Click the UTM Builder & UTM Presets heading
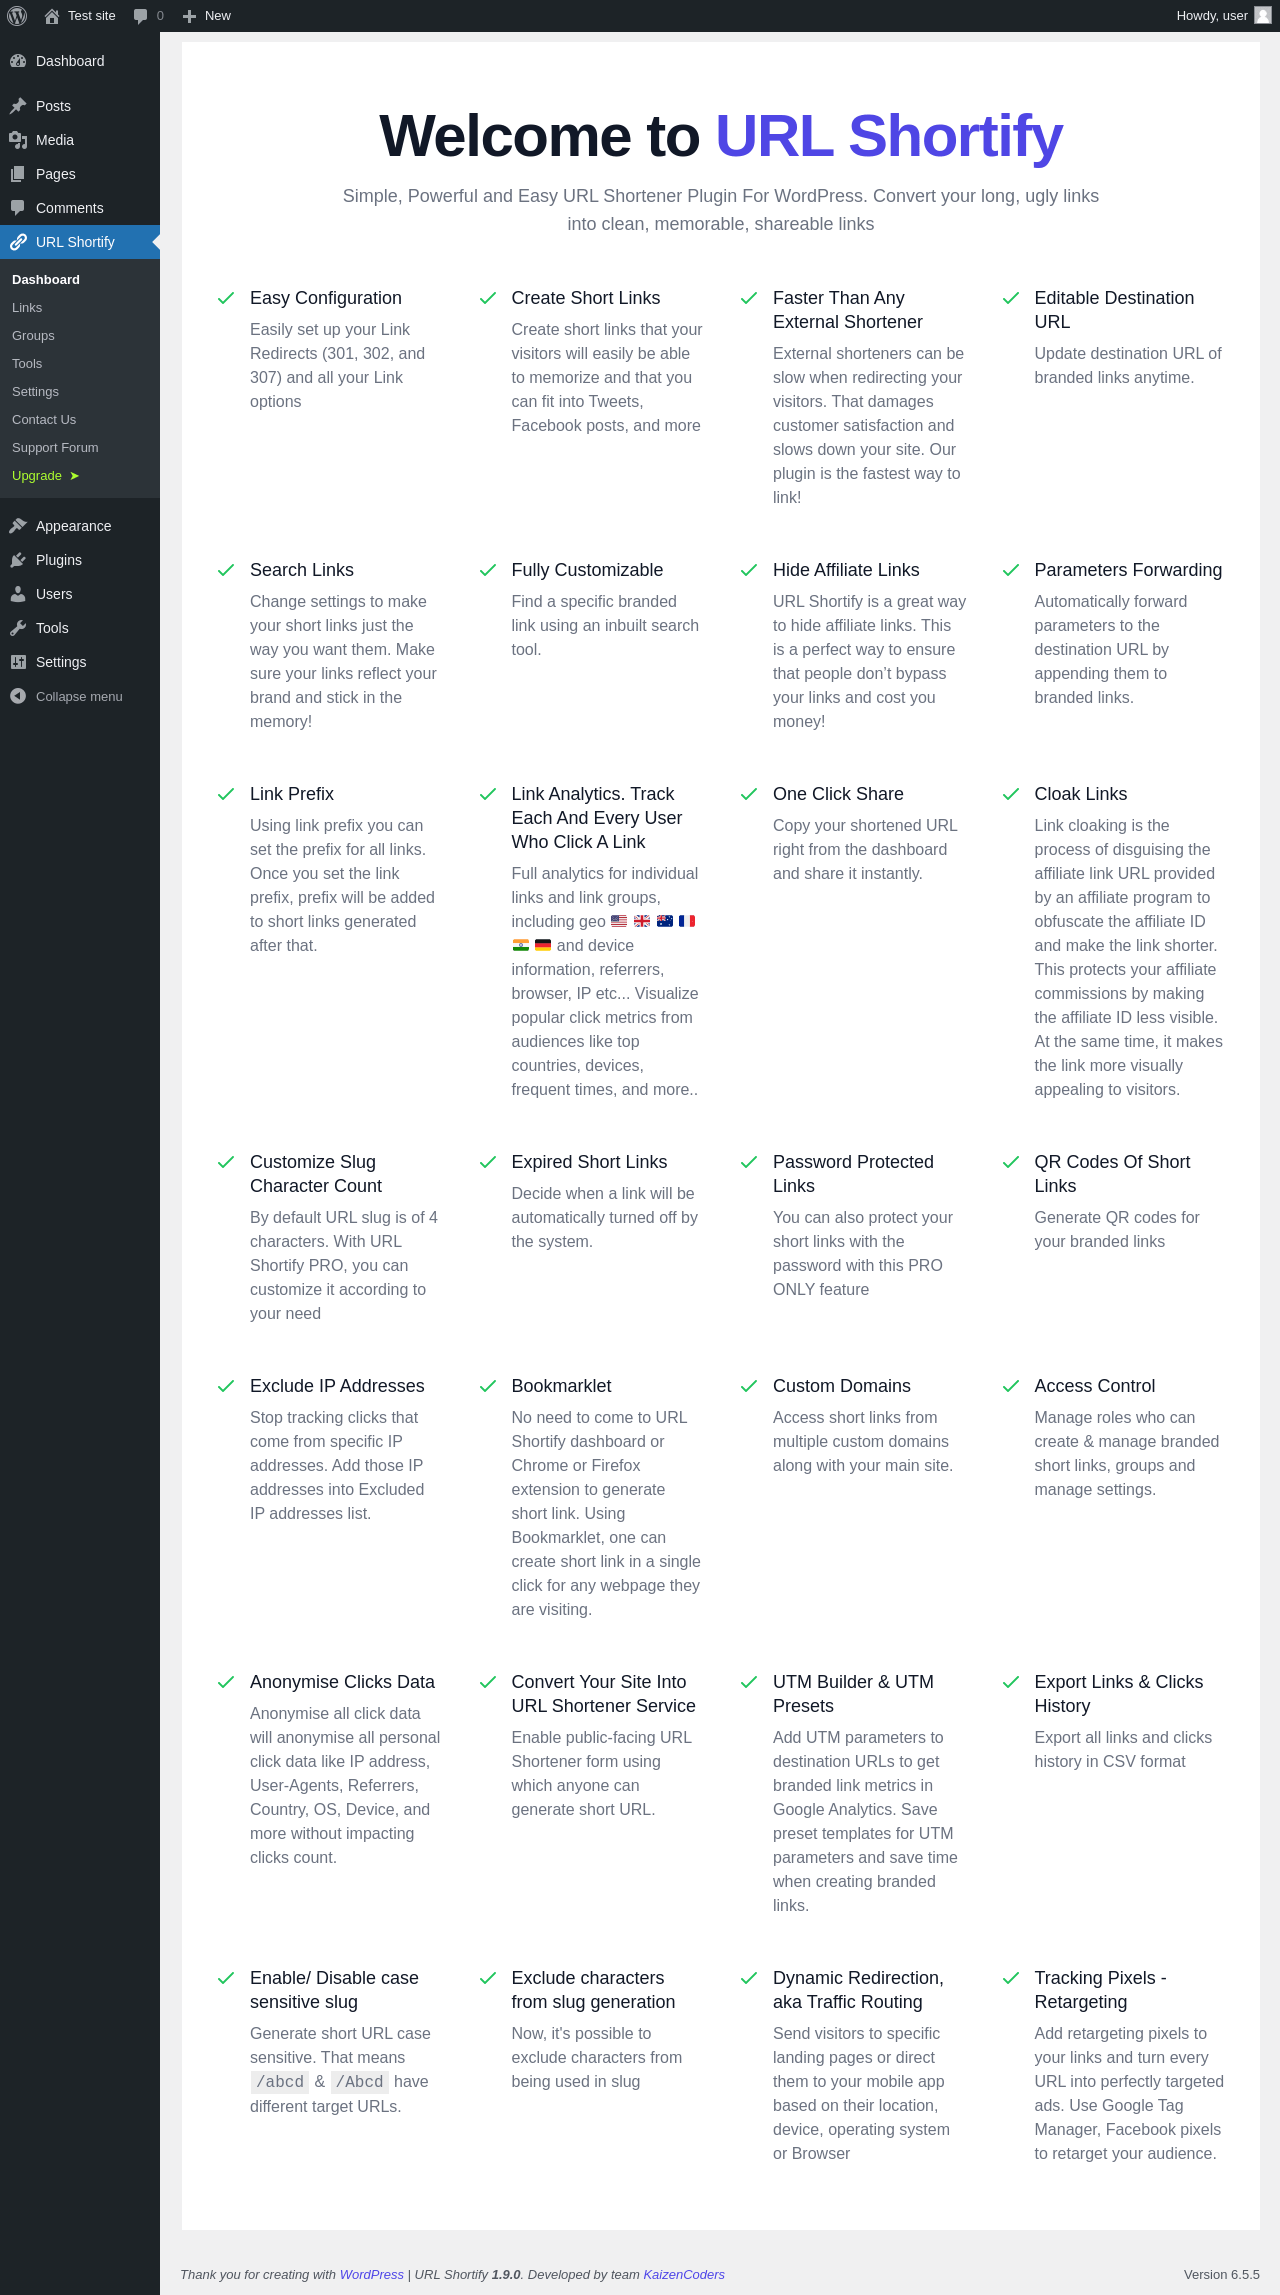Viewport: 1280px width, 2295px height. pos(853,1694)
